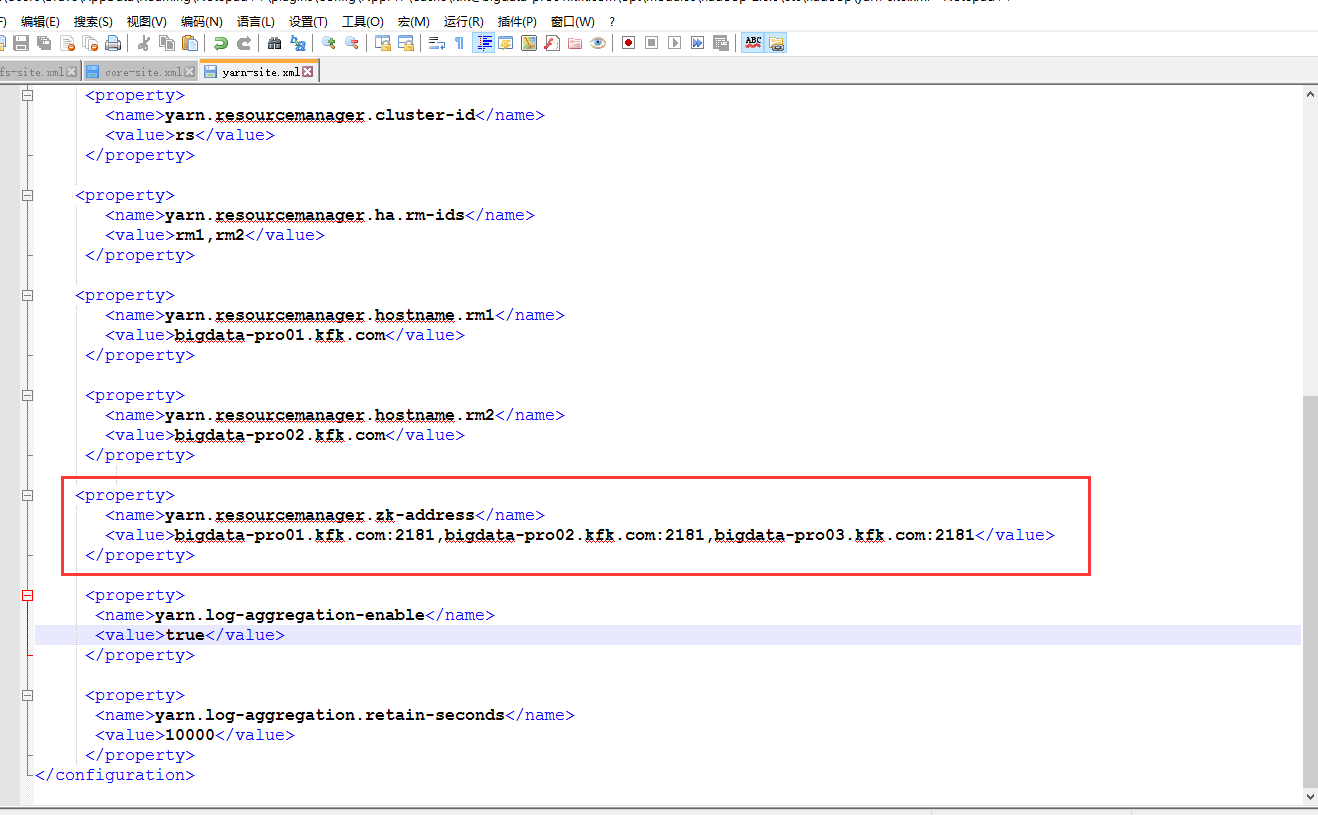Toggle the Document Map icon
Image resolution: width=1318 pixels, height=815 pixels.
coord(529,43)
